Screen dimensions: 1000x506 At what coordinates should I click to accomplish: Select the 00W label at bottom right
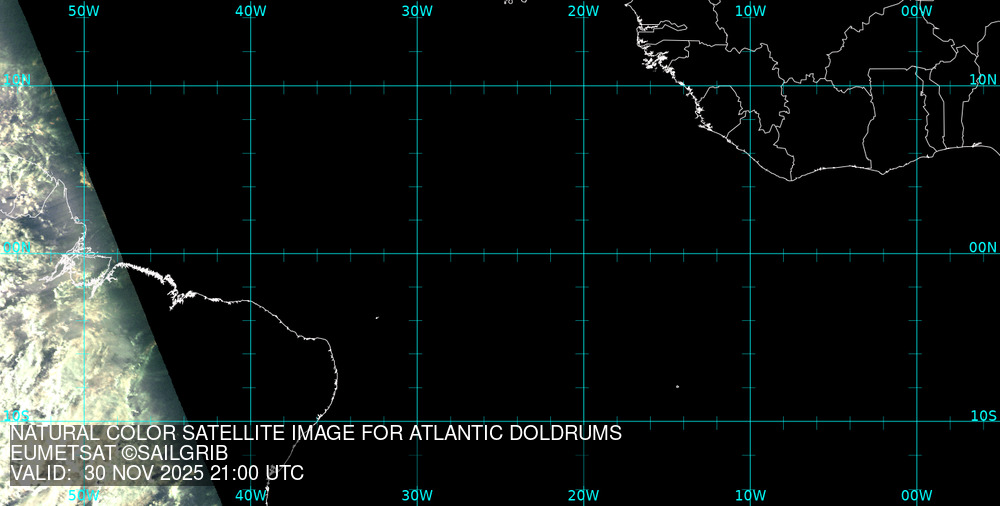[916, 495]
